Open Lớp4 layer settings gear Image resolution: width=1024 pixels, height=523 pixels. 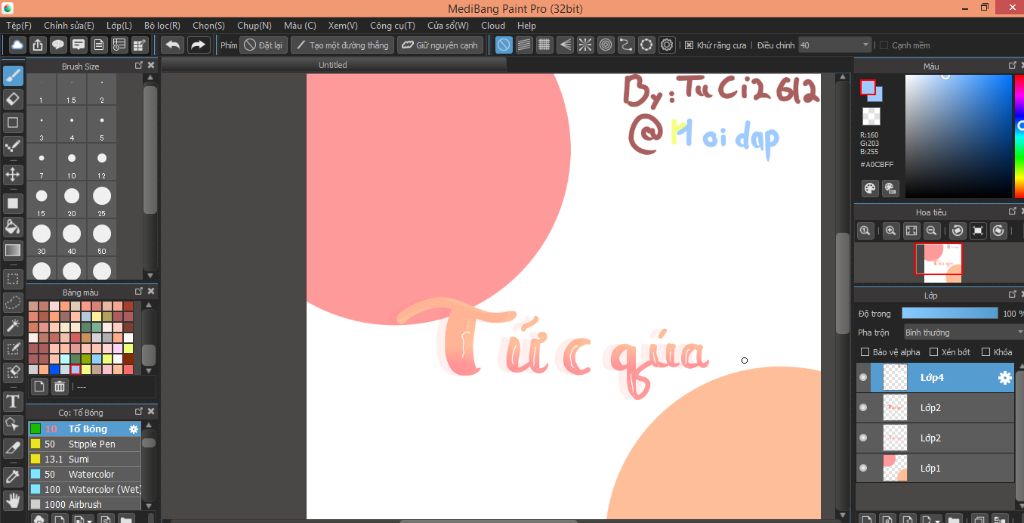coord(1004,377)
